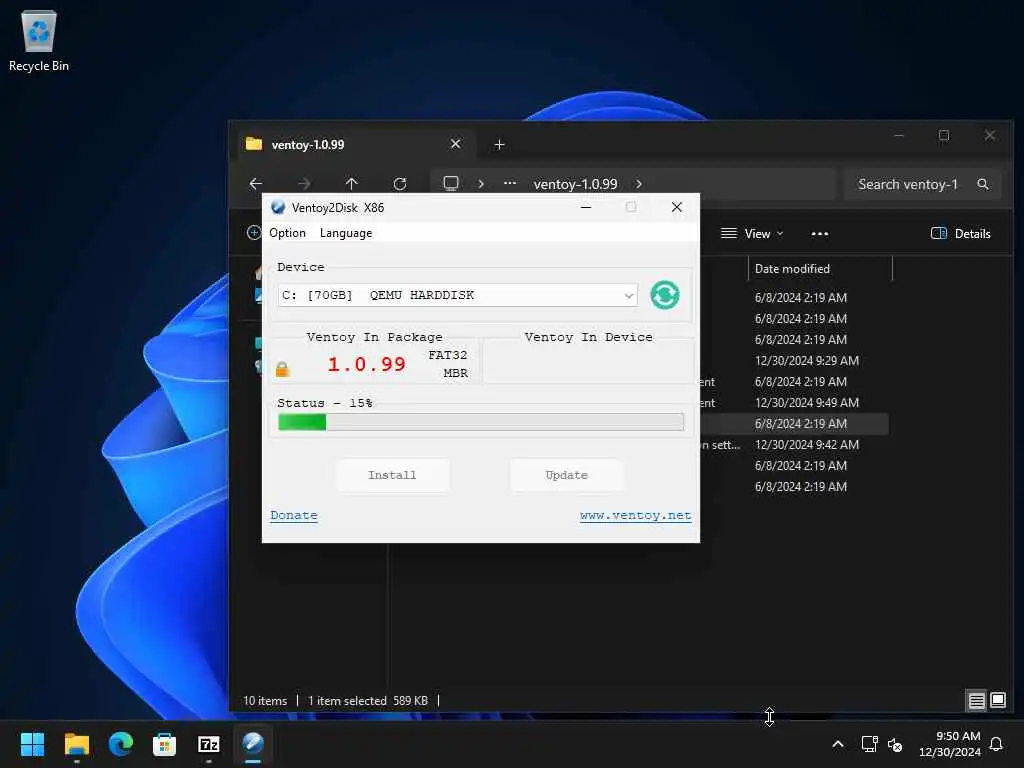Click the This PC monitor icon in address bar
Screen dimensions: 1024x768
coord(451,184)
